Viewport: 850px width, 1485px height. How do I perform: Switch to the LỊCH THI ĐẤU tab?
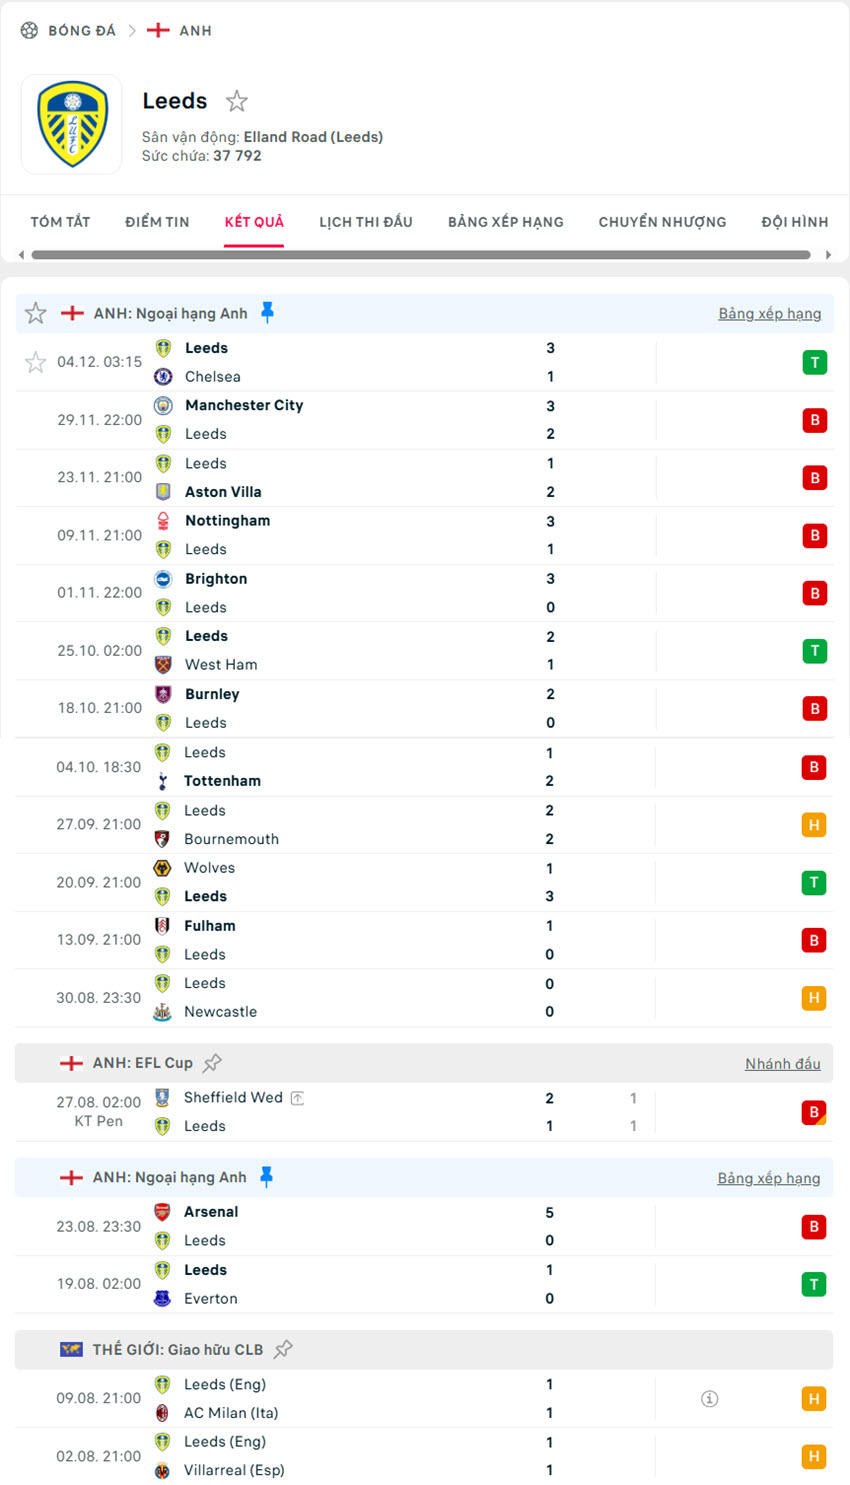pos(366,222)
